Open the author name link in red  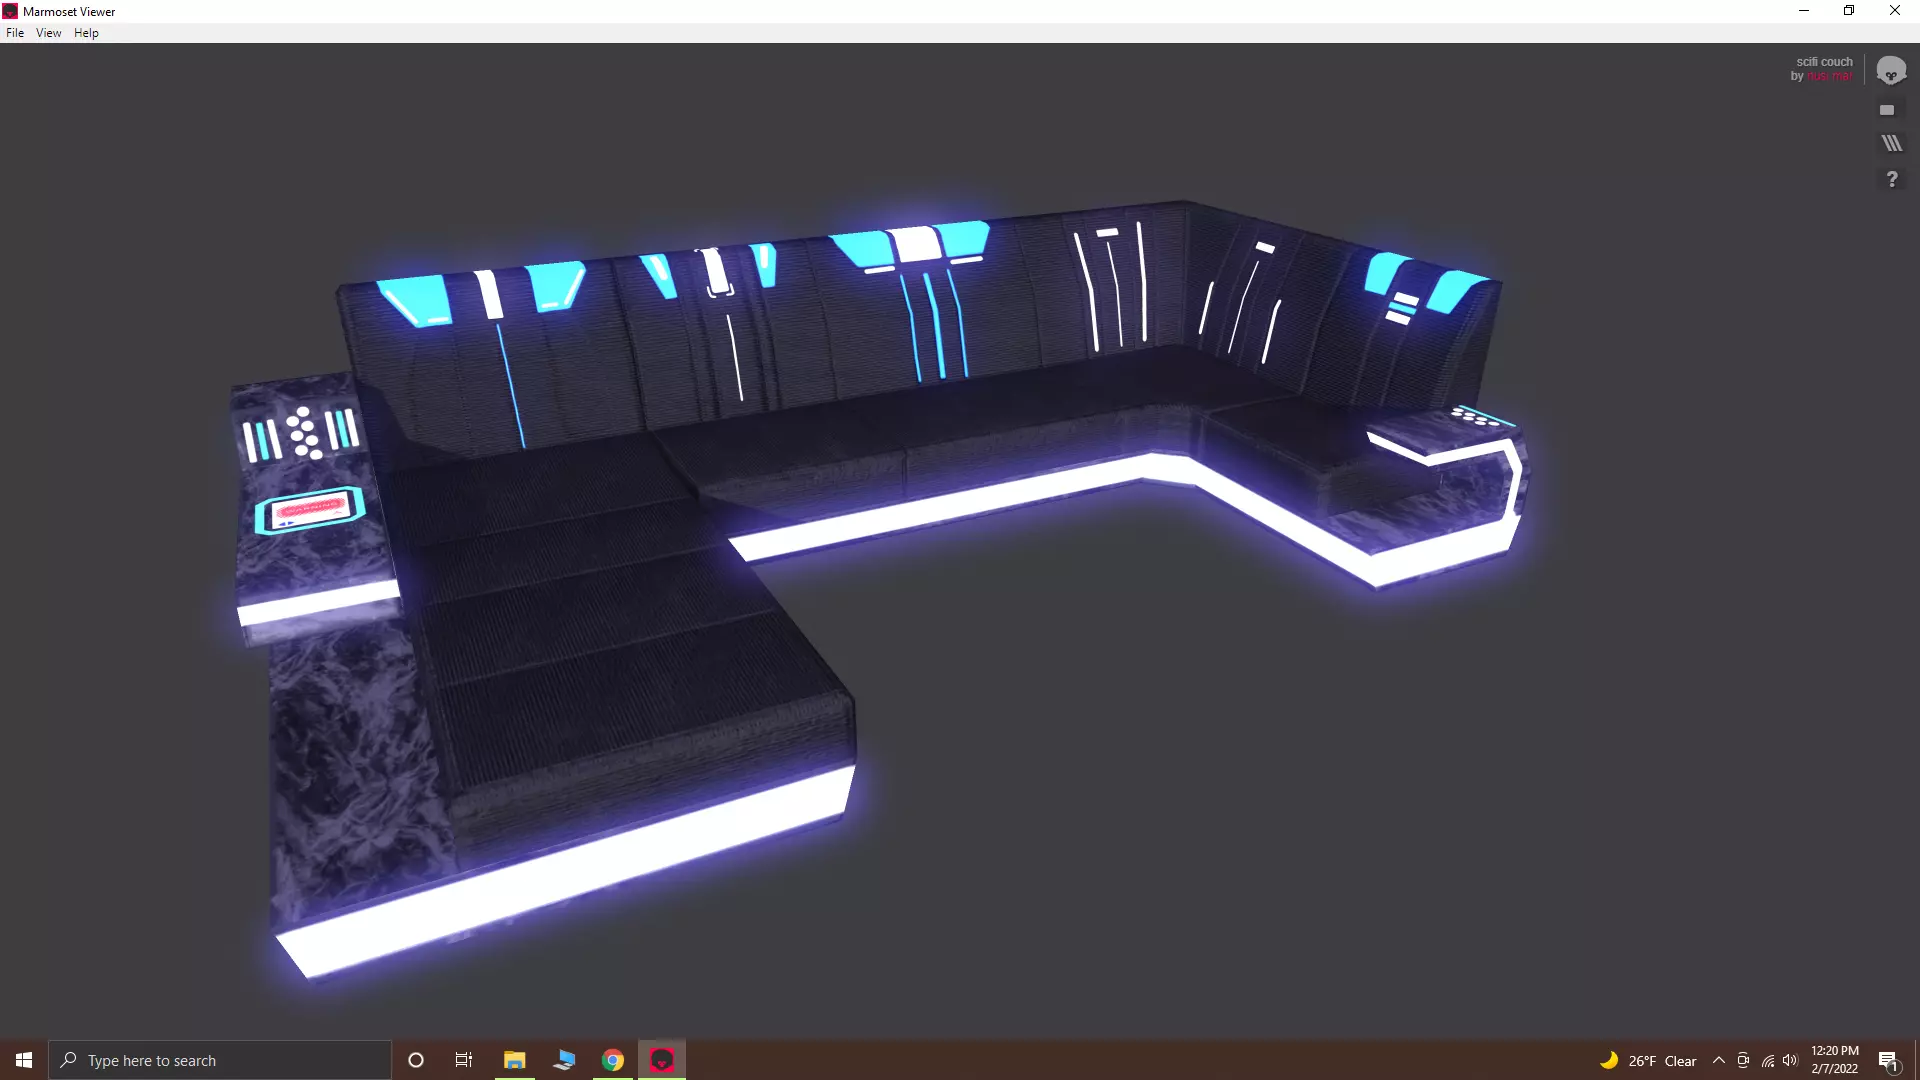(1829, 76)
